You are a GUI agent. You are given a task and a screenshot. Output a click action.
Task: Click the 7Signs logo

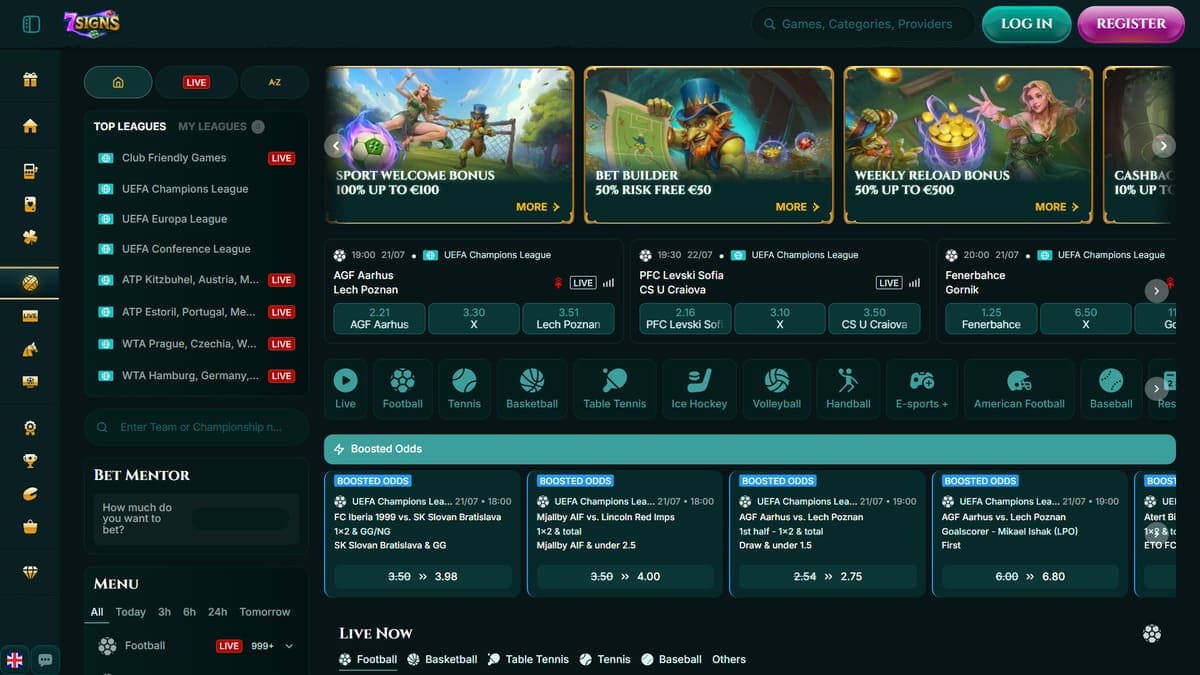click(x=91, y=23)
